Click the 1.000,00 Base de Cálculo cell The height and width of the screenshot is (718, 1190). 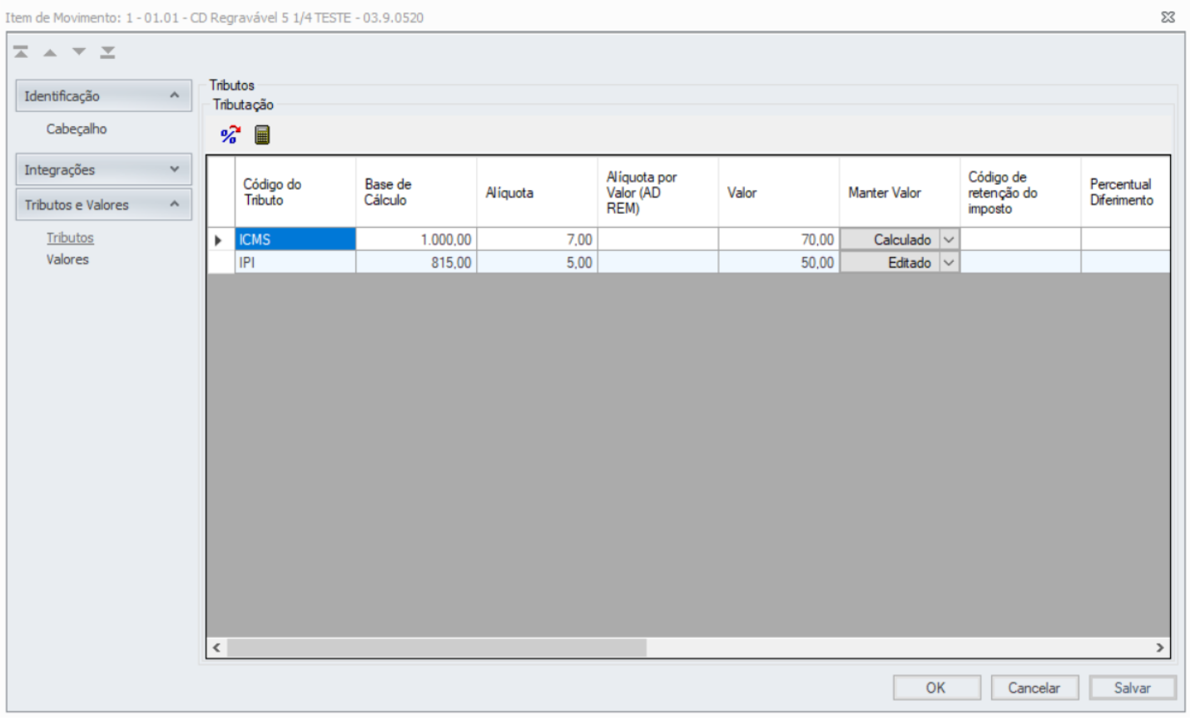416,240
